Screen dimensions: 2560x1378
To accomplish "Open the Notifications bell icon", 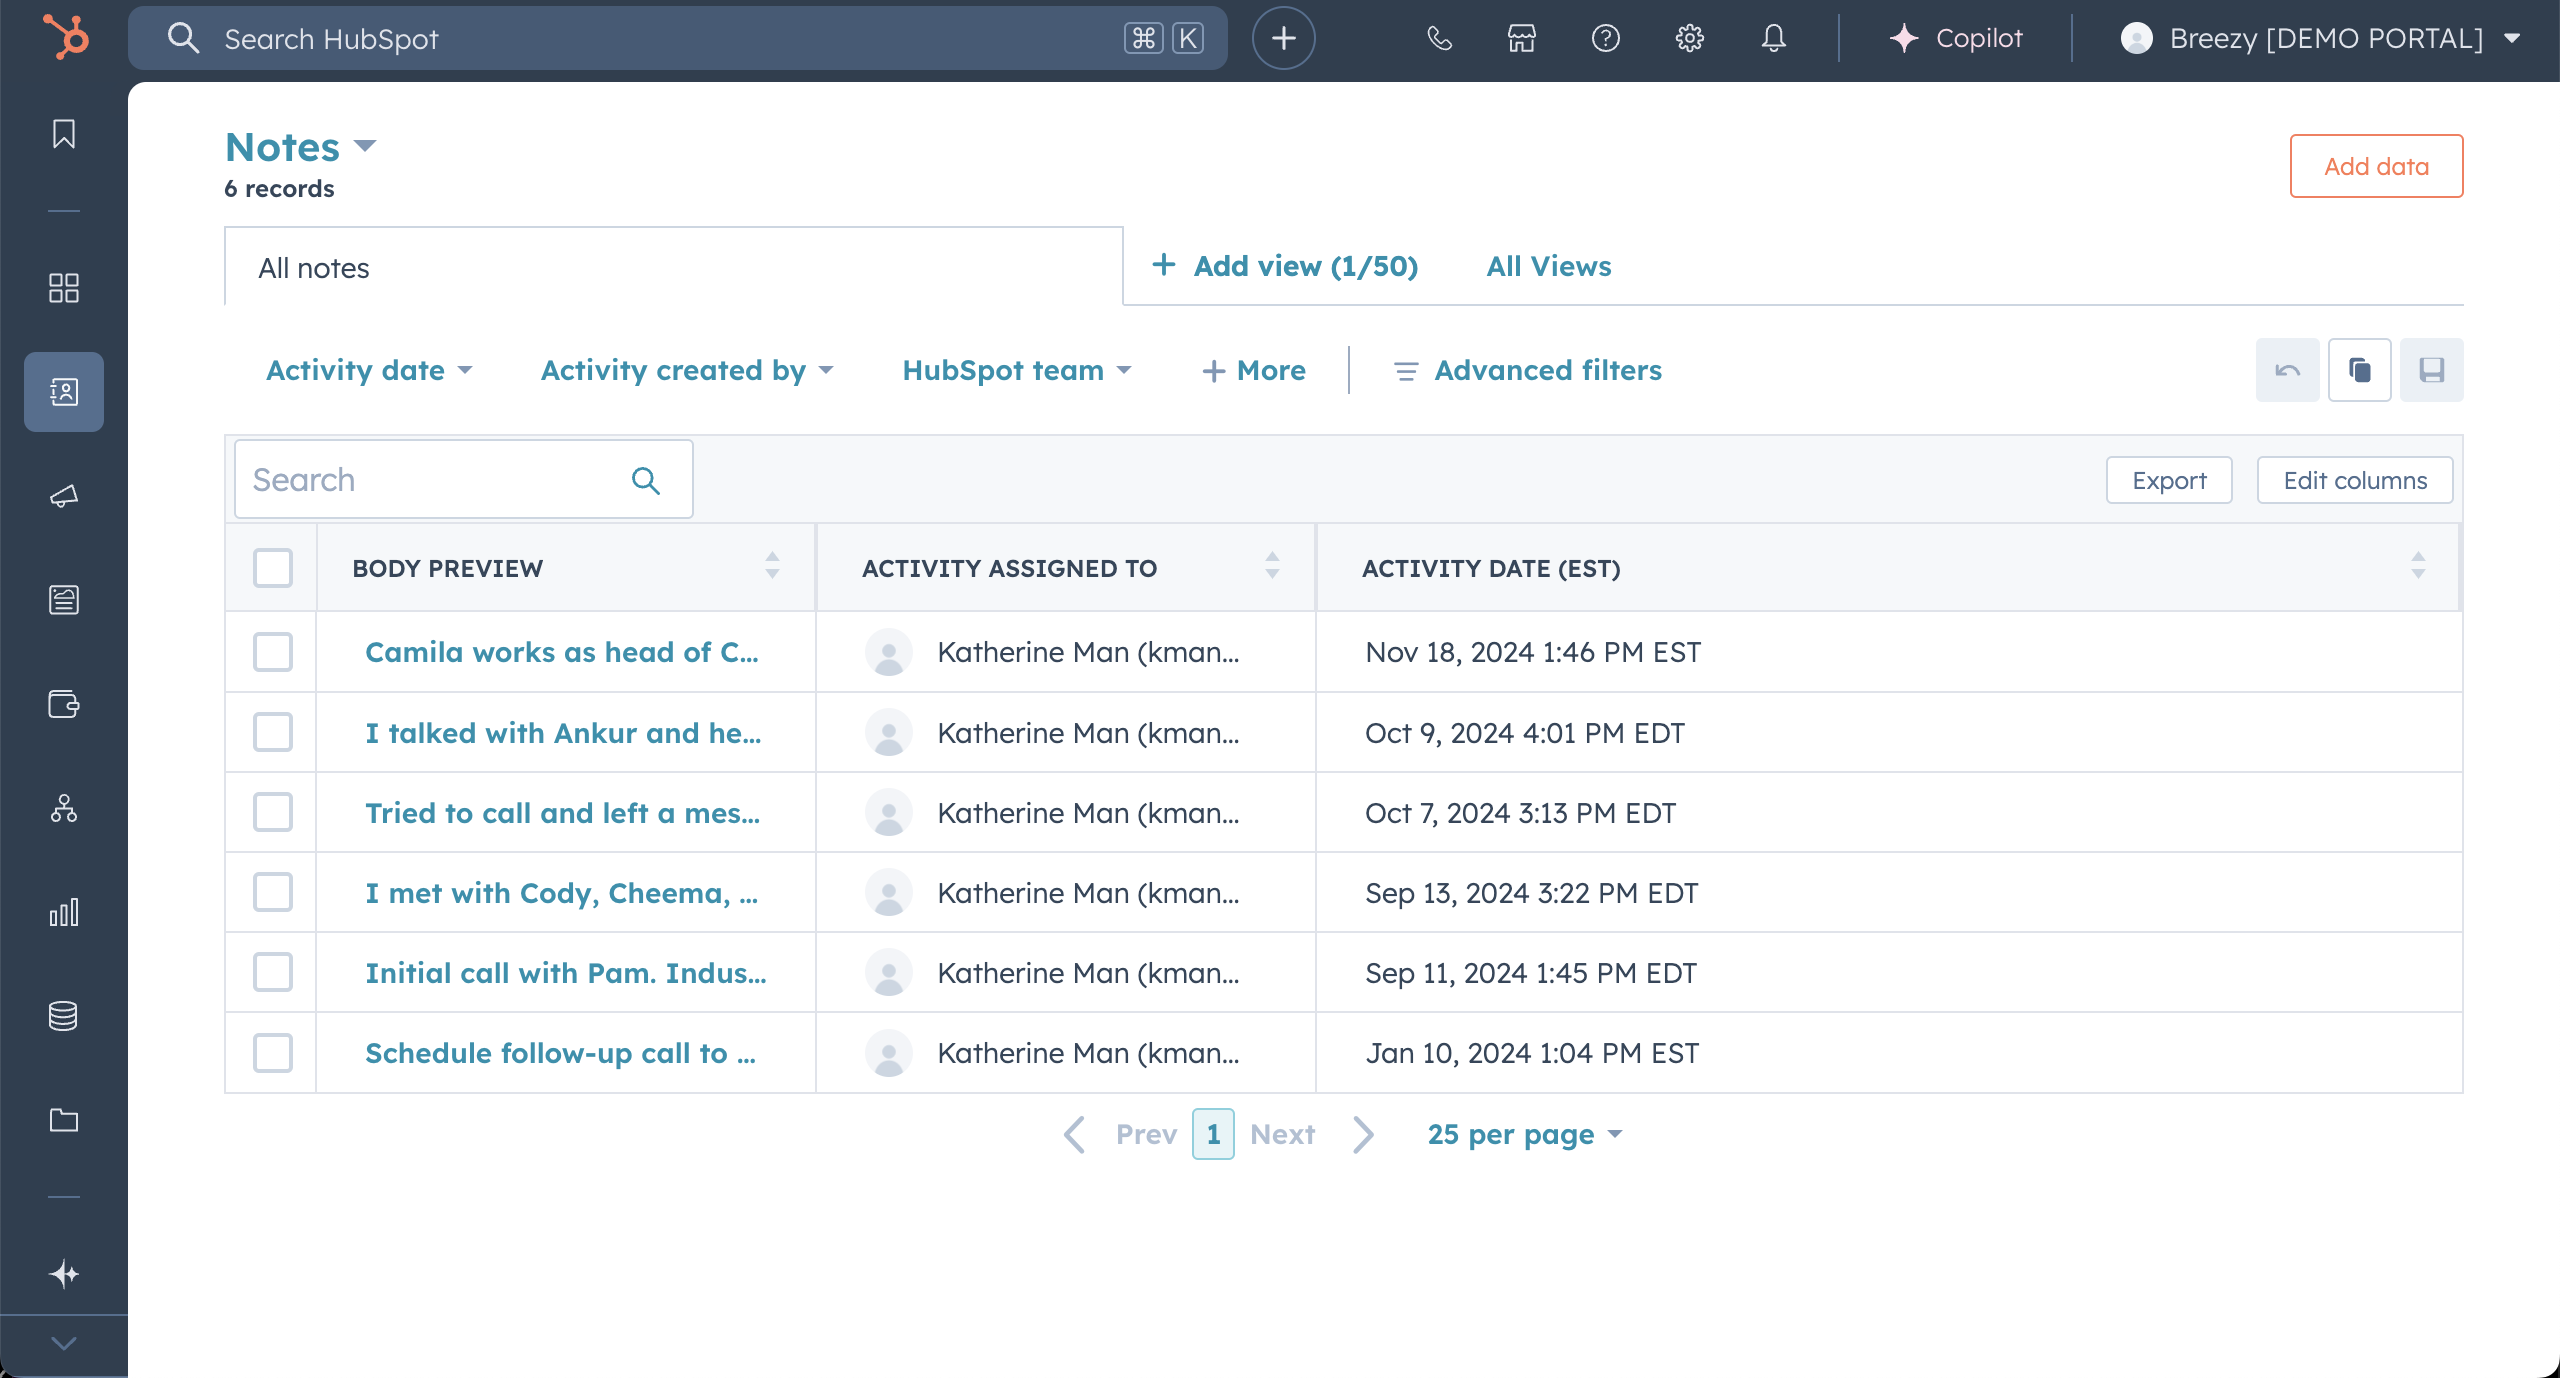I will point(1774,38).
